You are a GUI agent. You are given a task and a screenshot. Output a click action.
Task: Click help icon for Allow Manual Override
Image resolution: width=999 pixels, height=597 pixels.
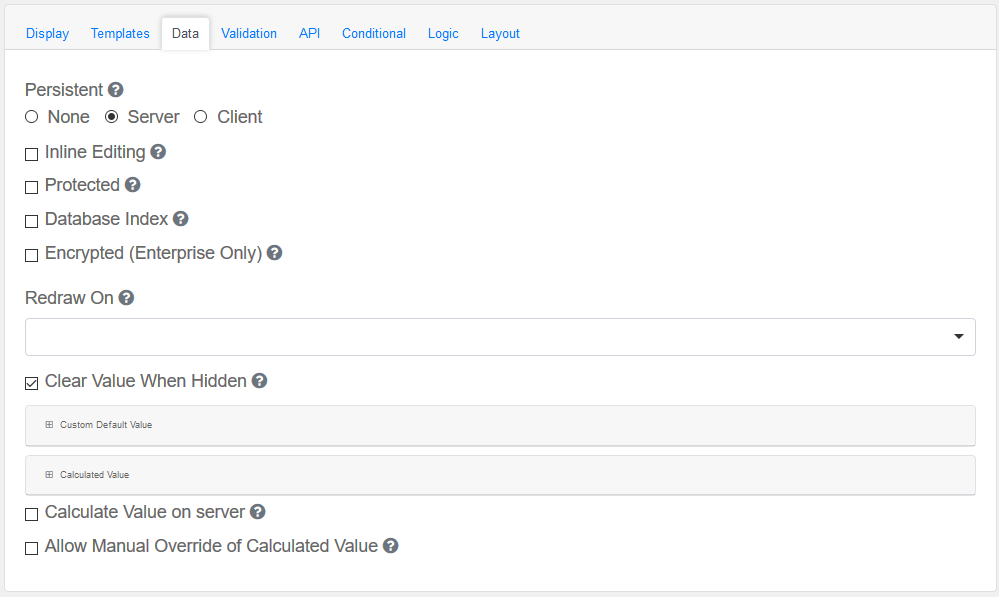pyautogui.click(x=391, y=546)
